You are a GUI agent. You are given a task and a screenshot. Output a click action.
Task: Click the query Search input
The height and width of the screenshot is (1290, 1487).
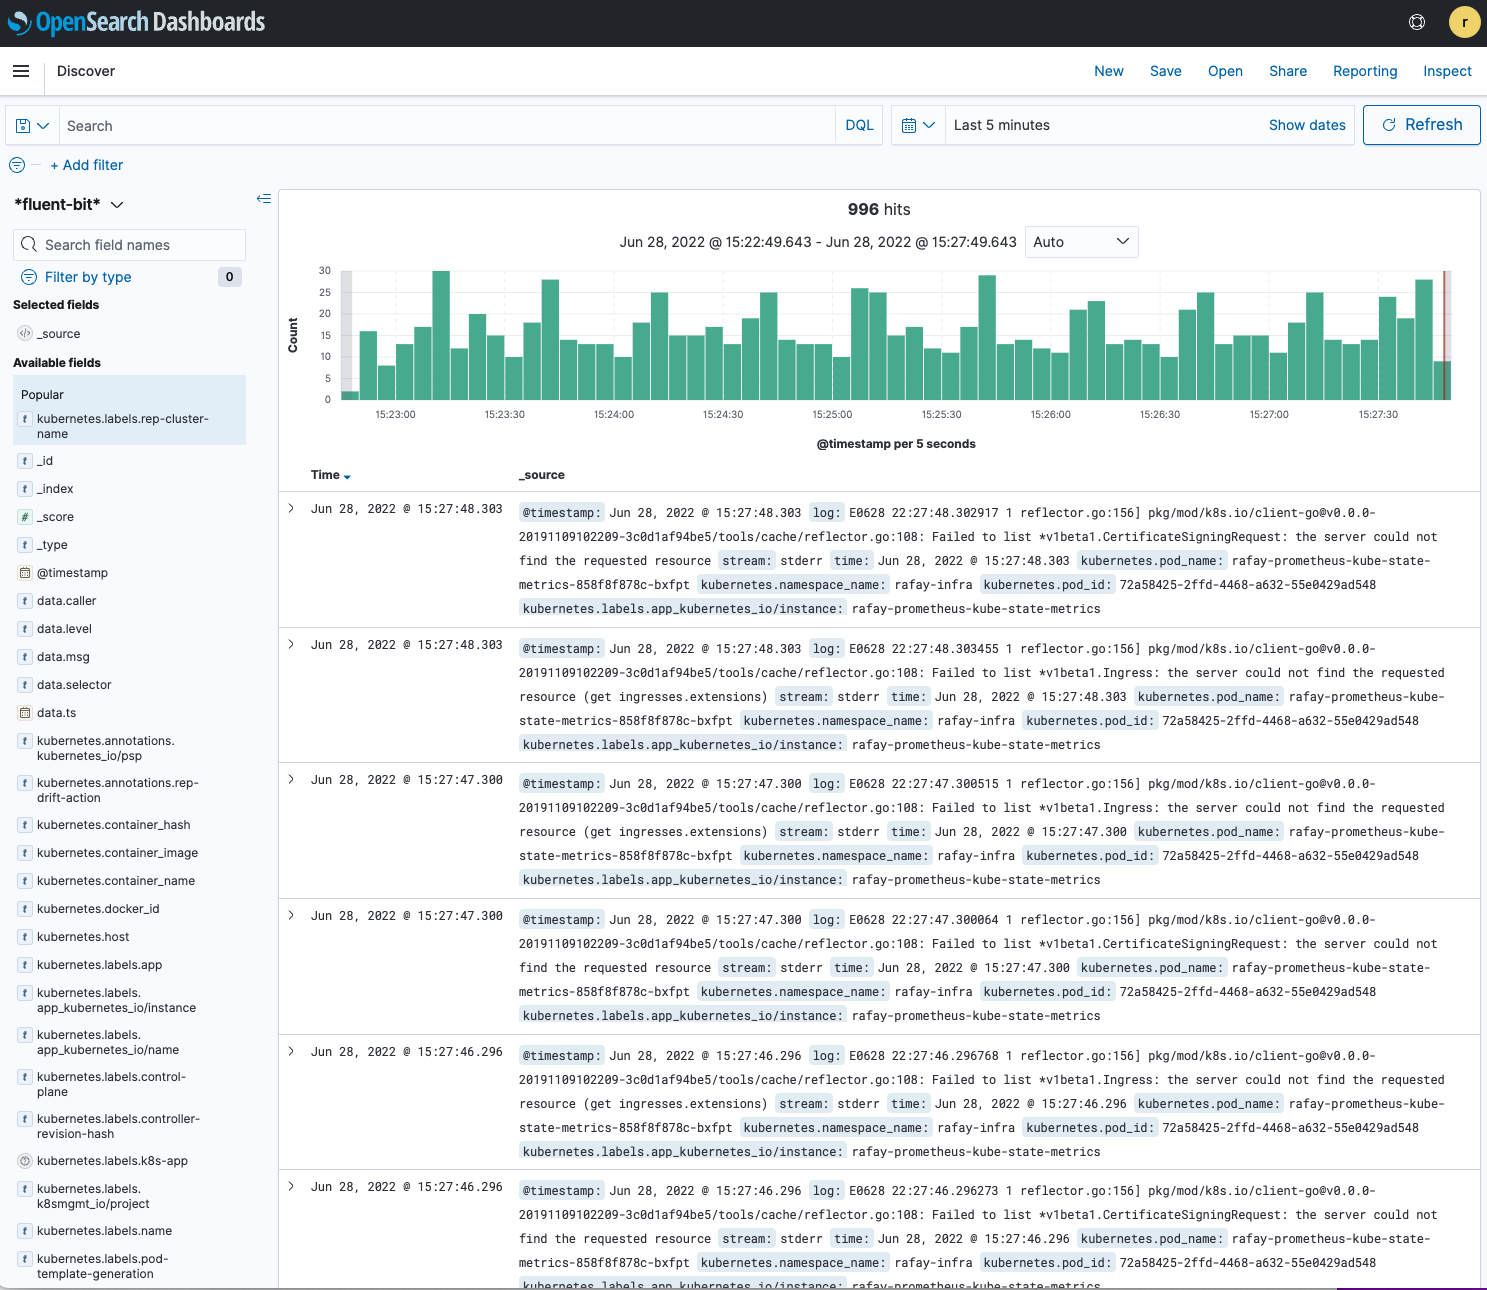pos(446,126)
